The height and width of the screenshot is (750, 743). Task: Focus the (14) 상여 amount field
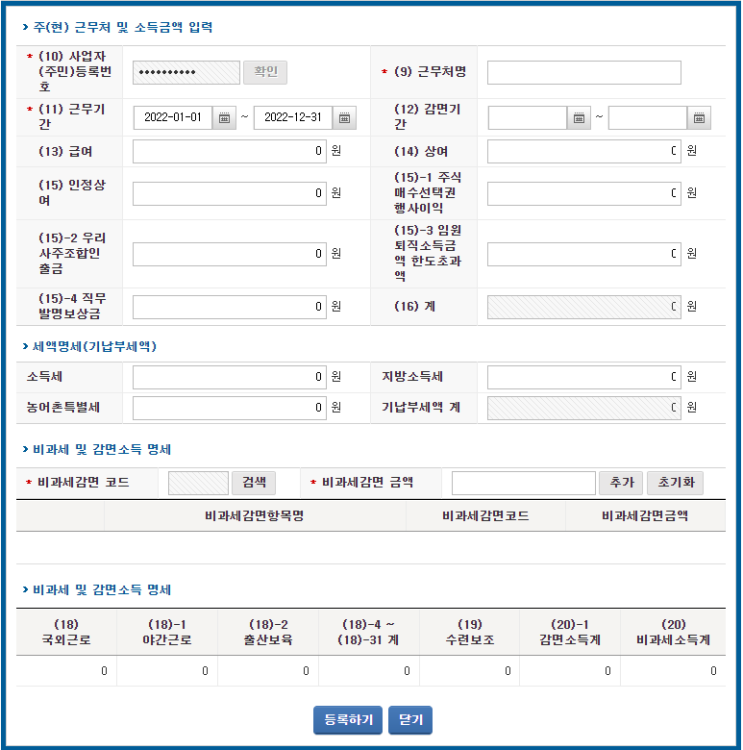click(584, 151)
